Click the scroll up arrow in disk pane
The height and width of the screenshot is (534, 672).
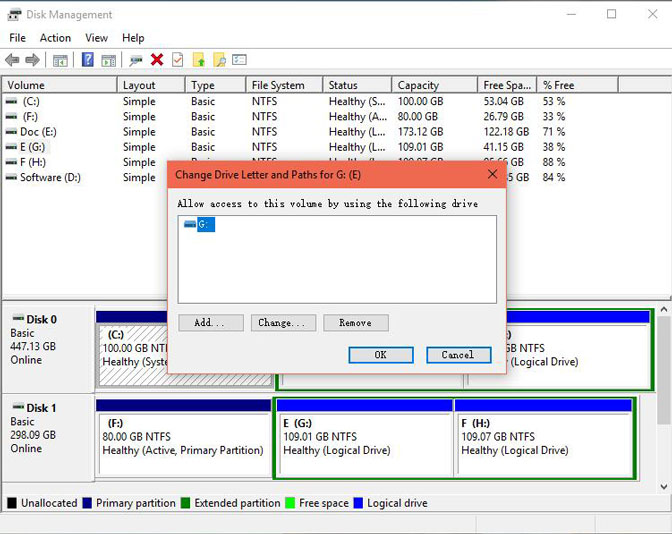click(663, 309)
